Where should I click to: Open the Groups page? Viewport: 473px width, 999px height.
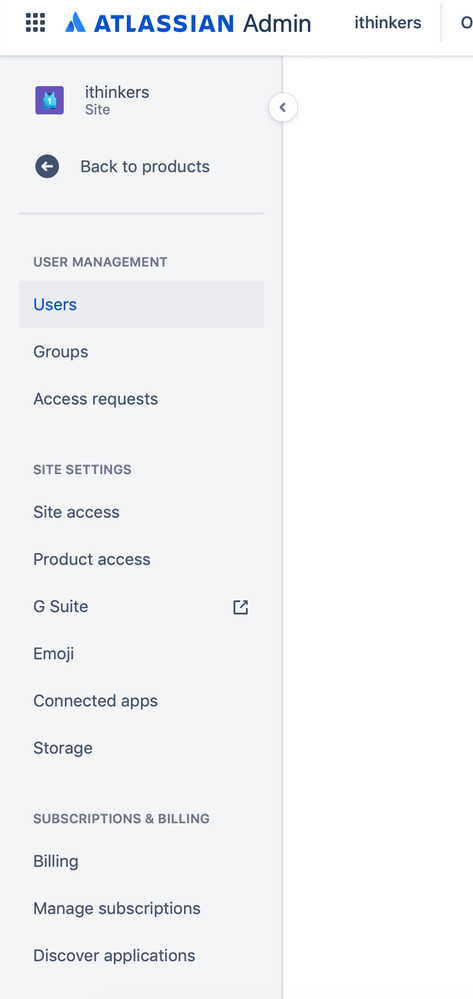click(142, 352)
